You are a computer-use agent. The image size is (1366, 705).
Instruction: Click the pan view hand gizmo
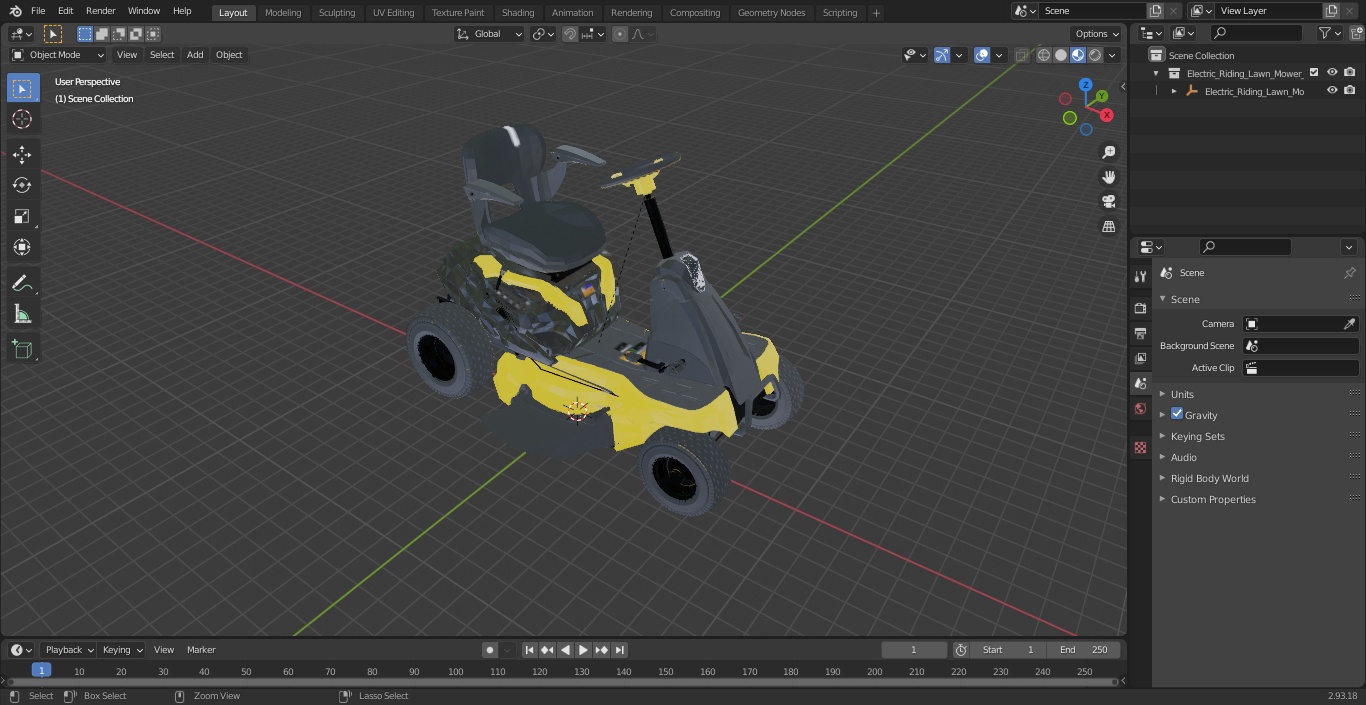coord(1108,177)
